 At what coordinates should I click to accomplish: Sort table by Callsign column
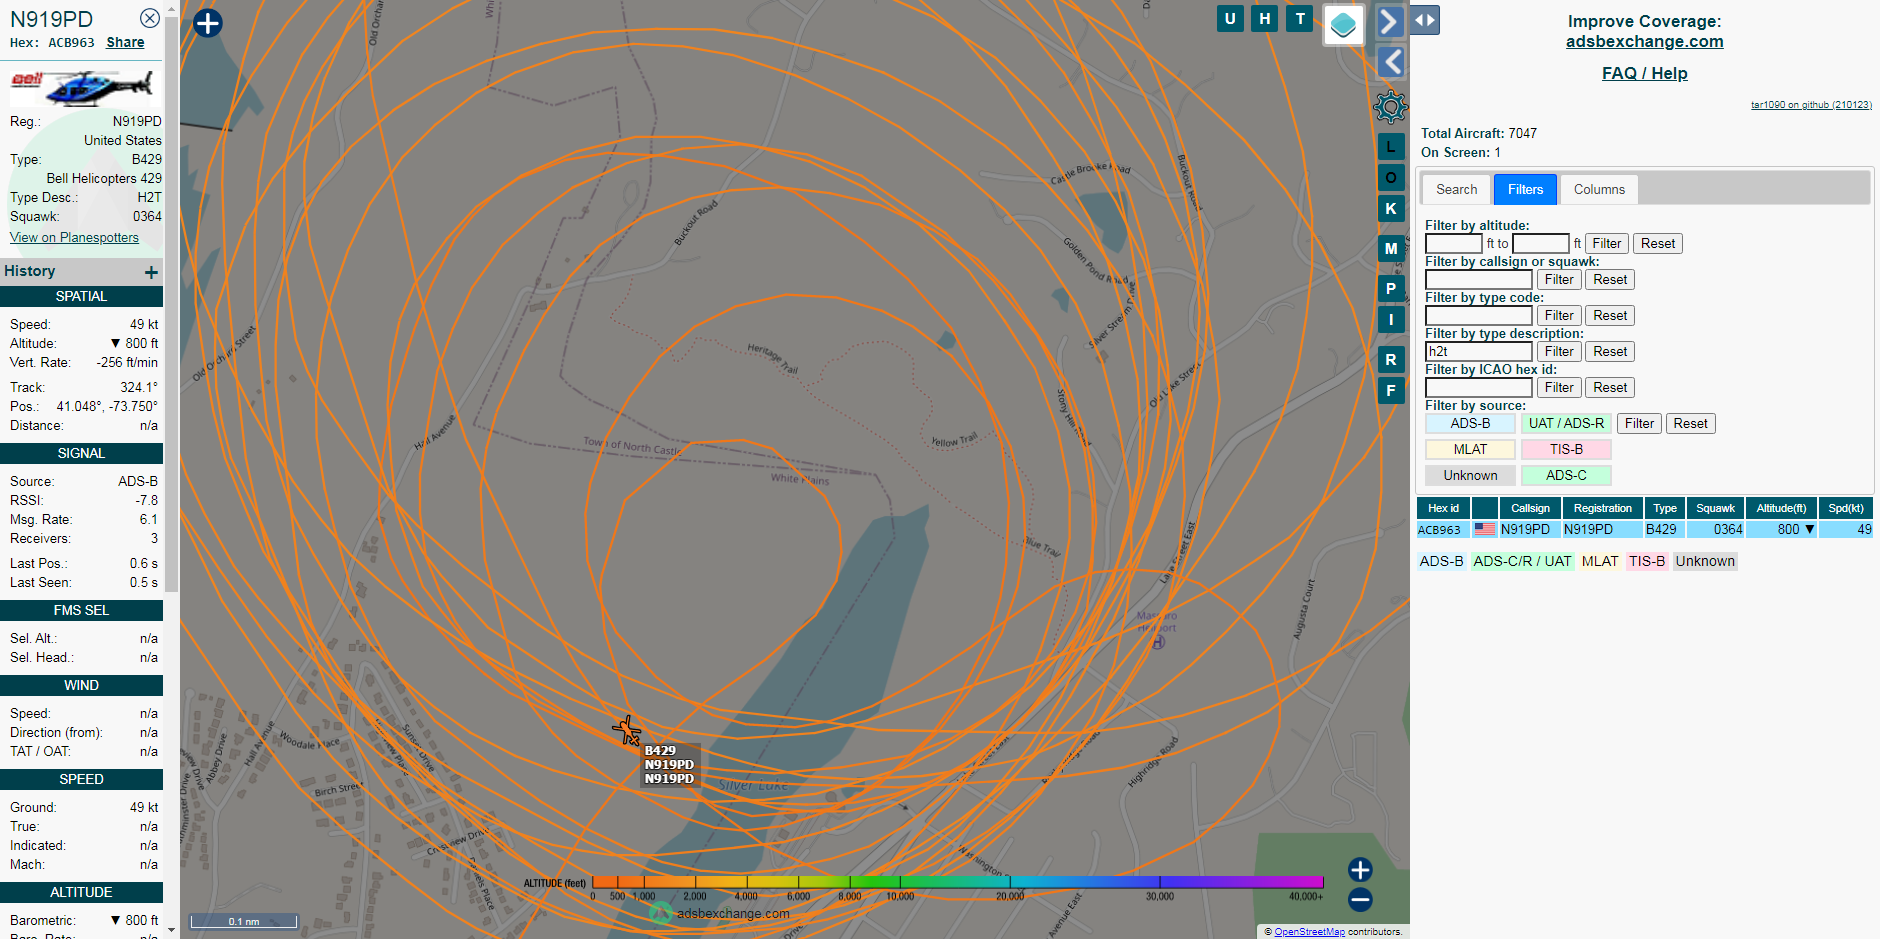pos(1530,508)
